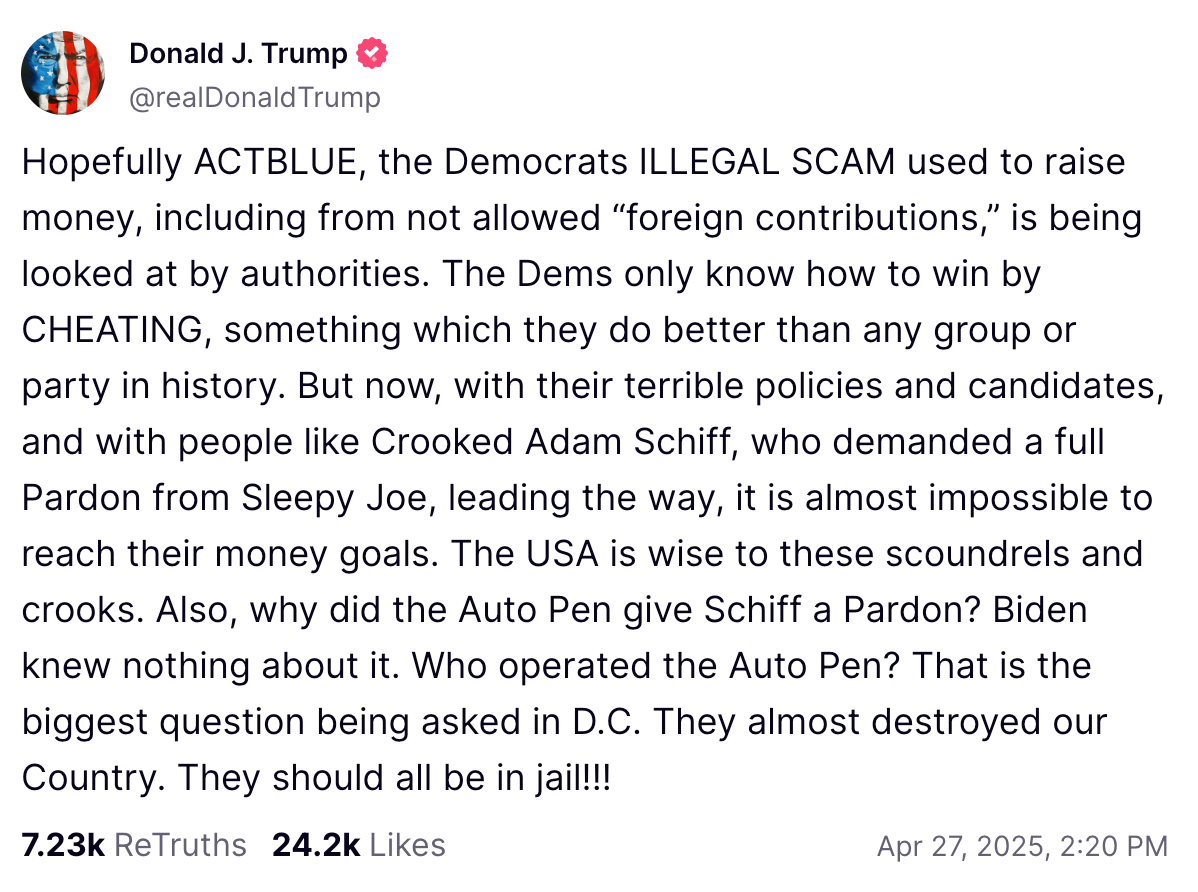Click the Likes label
Image resolution: width=1198 pixels, height=892 pixels.
pyautogui.click(x=407, y=845)
